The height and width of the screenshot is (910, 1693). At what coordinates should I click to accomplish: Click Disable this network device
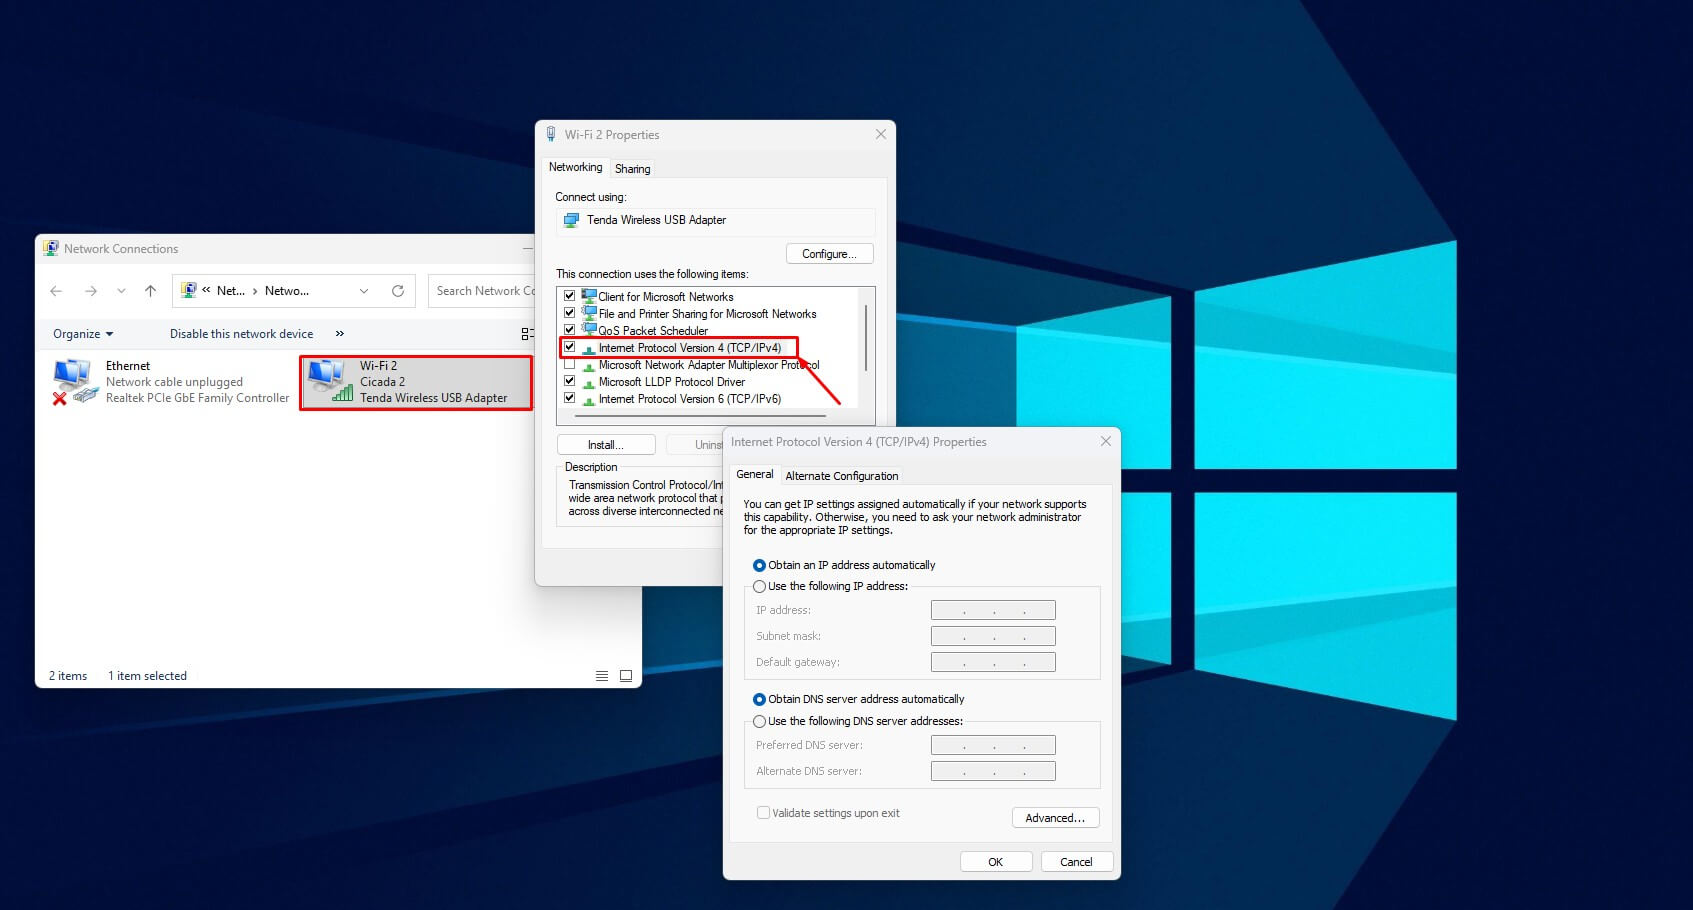[x=241, y=334]
